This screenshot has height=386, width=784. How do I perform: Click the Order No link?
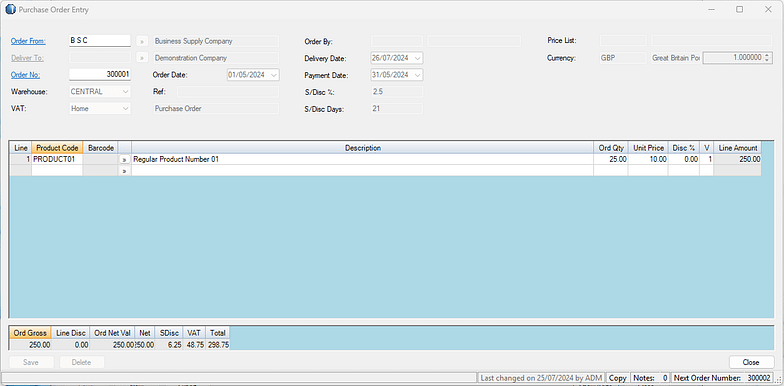26,75
